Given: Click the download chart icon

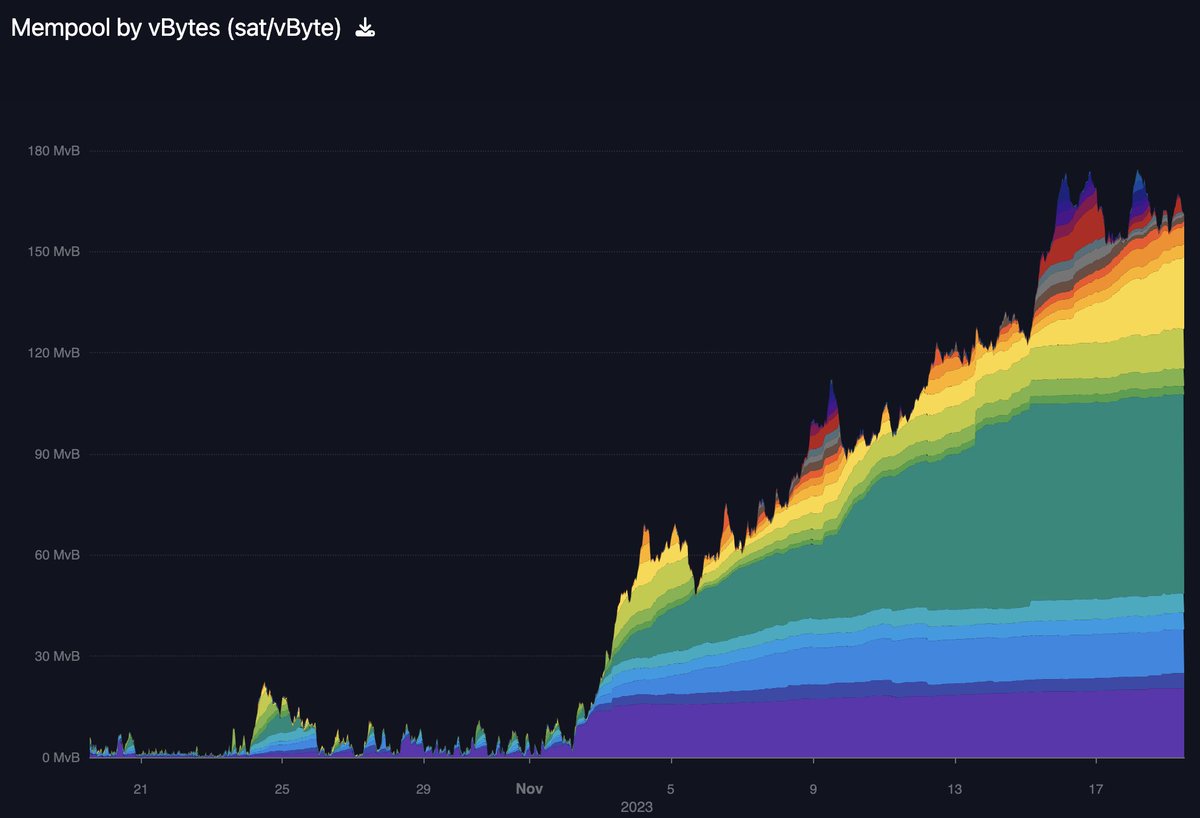Looking at the screenshot, I should tap(365, 28).
